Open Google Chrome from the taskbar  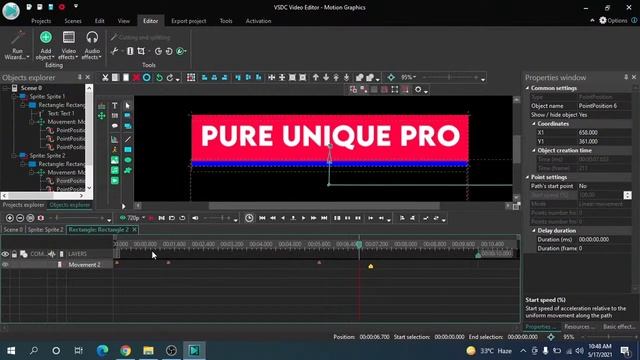point(125,350)
